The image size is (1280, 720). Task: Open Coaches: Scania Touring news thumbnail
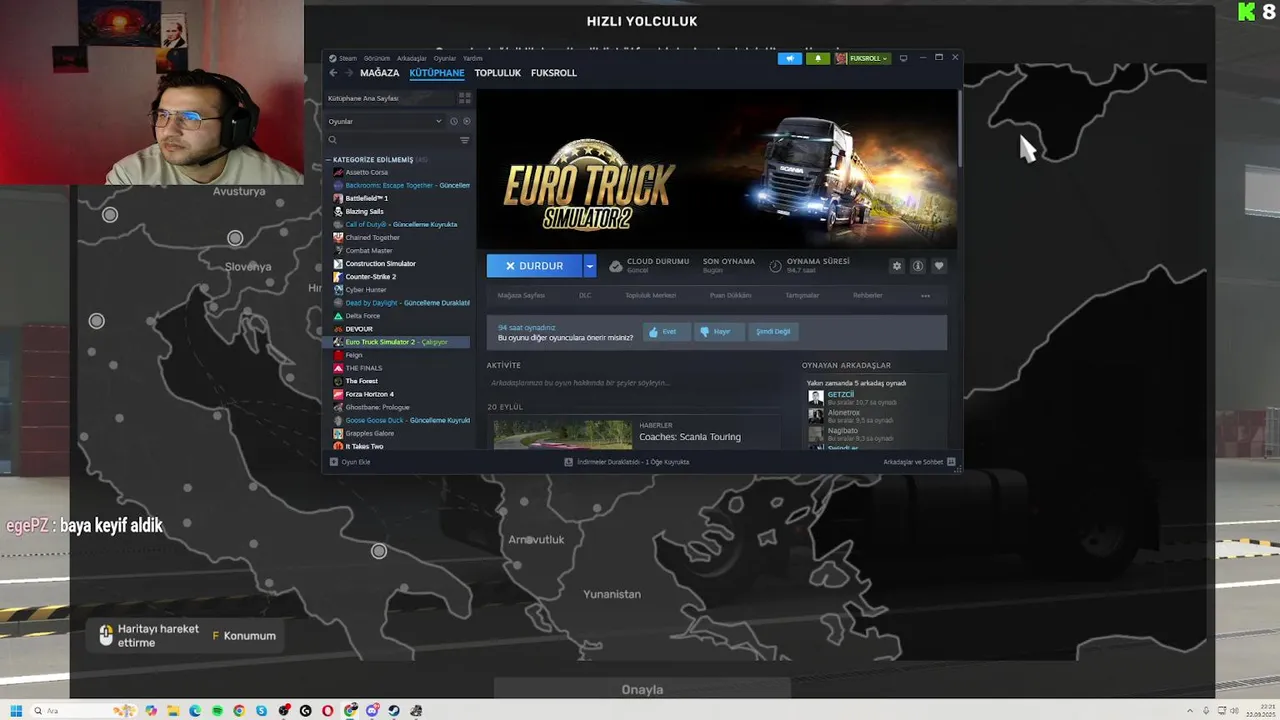[x=563, y=434]
